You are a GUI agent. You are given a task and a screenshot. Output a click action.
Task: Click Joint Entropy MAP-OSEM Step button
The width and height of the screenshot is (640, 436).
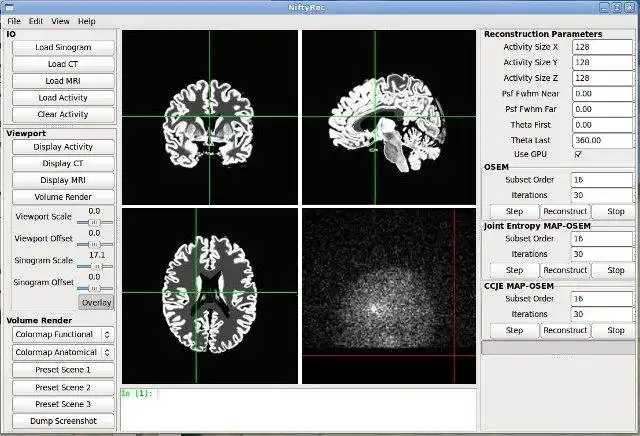(x=514, y=270)
